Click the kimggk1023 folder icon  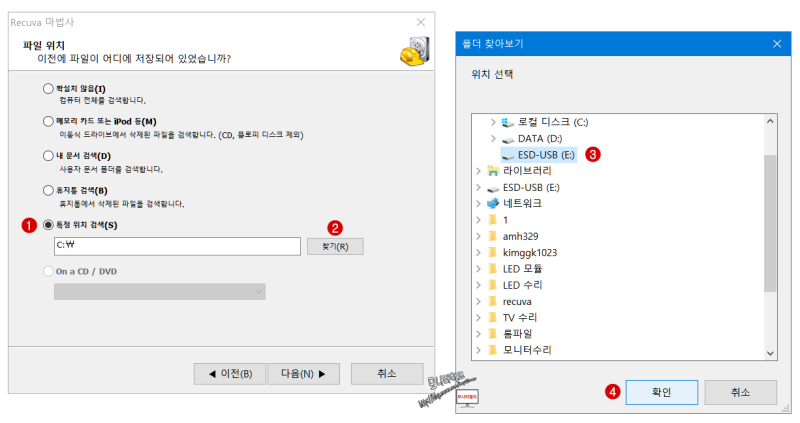tap(492, 253)
